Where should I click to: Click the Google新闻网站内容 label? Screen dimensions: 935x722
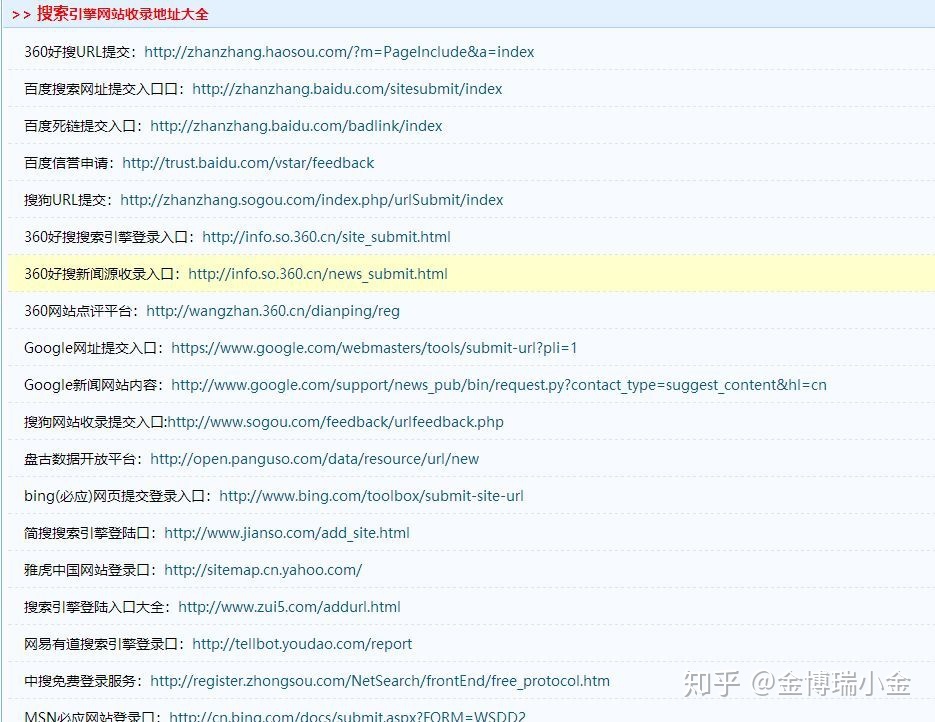(91, 385)
